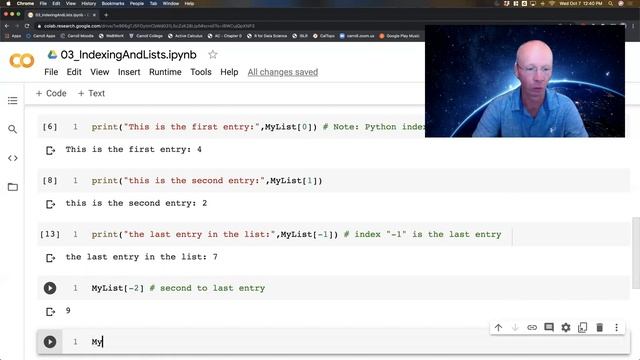Image resolution: width=640 pixels, height=360 pixels.
Task: Open the Files folder sidebar icon
Action: (x=13, y=187)
